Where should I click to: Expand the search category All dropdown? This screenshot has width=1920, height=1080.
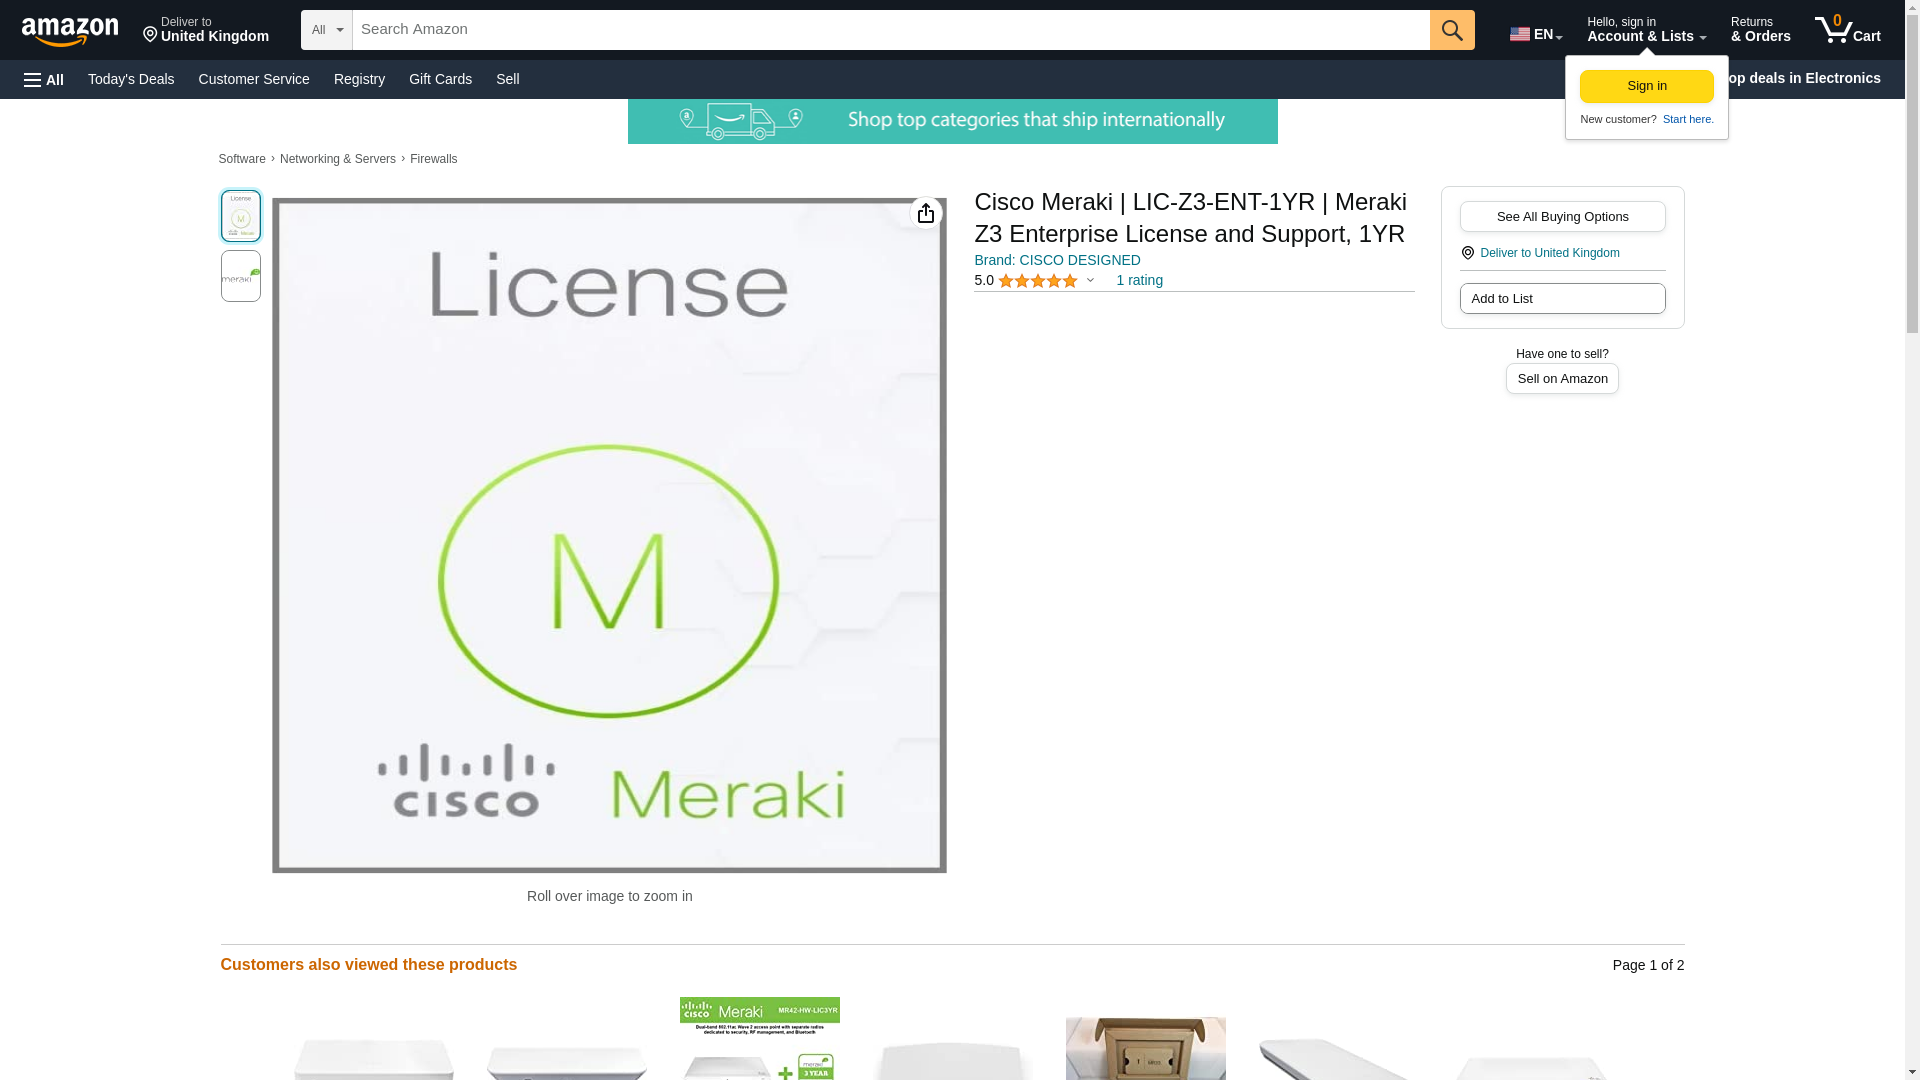[x=326, y=30]
